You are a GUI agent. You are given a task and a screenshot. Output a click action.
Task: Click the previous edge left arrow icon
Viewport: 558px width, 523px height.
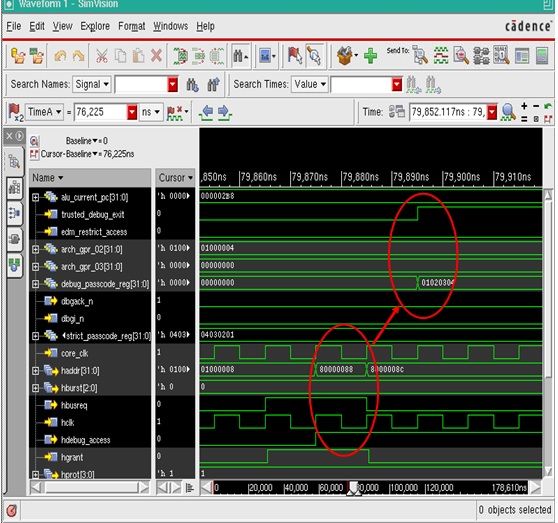pyautogui.click(x=206, y=112)
